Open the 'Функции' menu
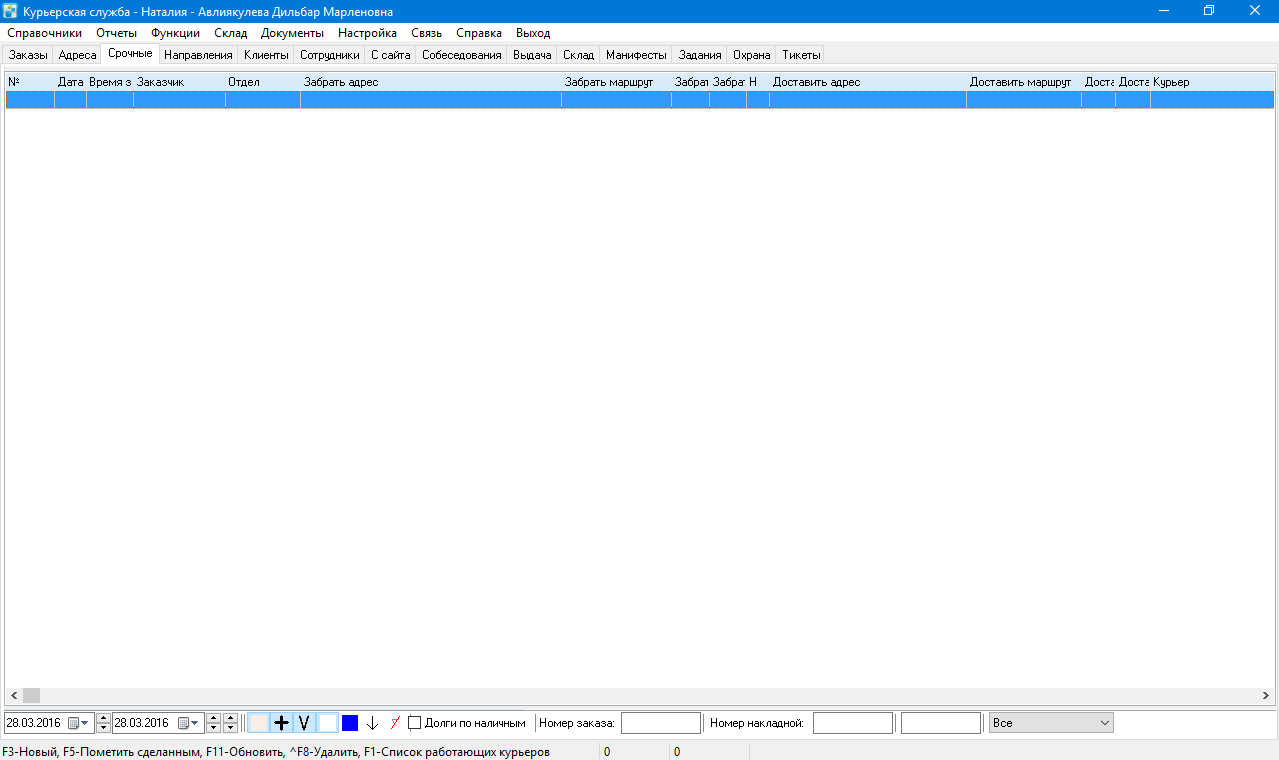 point(175,33)
